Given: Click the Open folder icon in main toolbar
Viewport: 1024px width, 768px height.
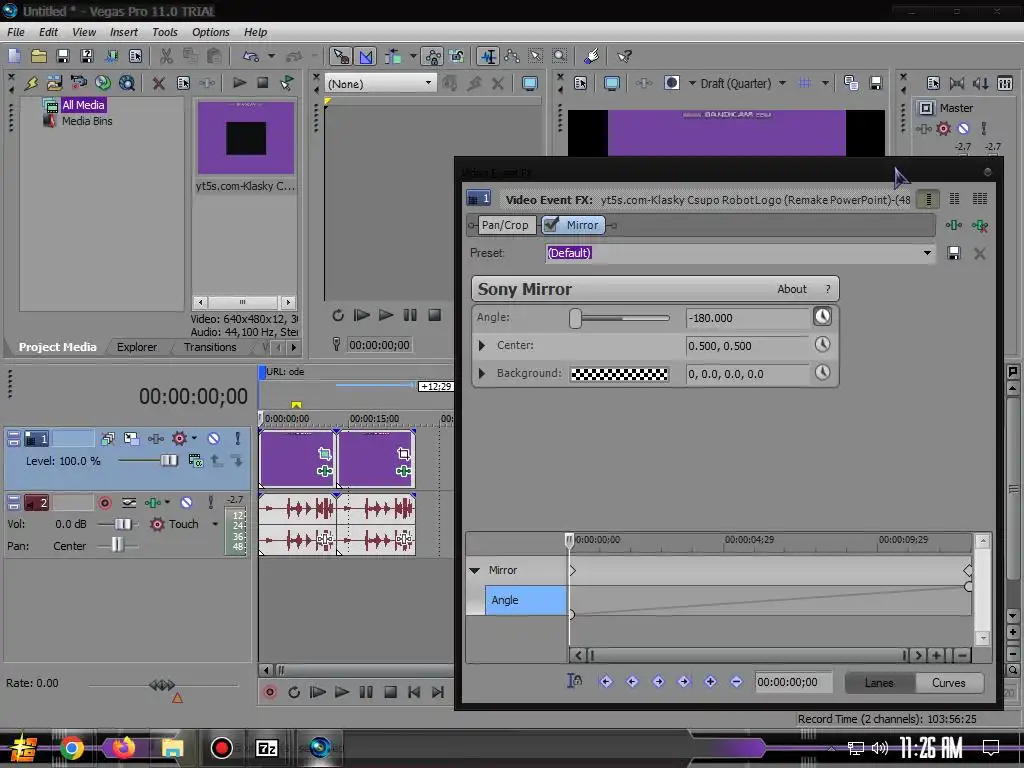Looking at the screenshot, I should pyautogui.click(x=39, y=56).
